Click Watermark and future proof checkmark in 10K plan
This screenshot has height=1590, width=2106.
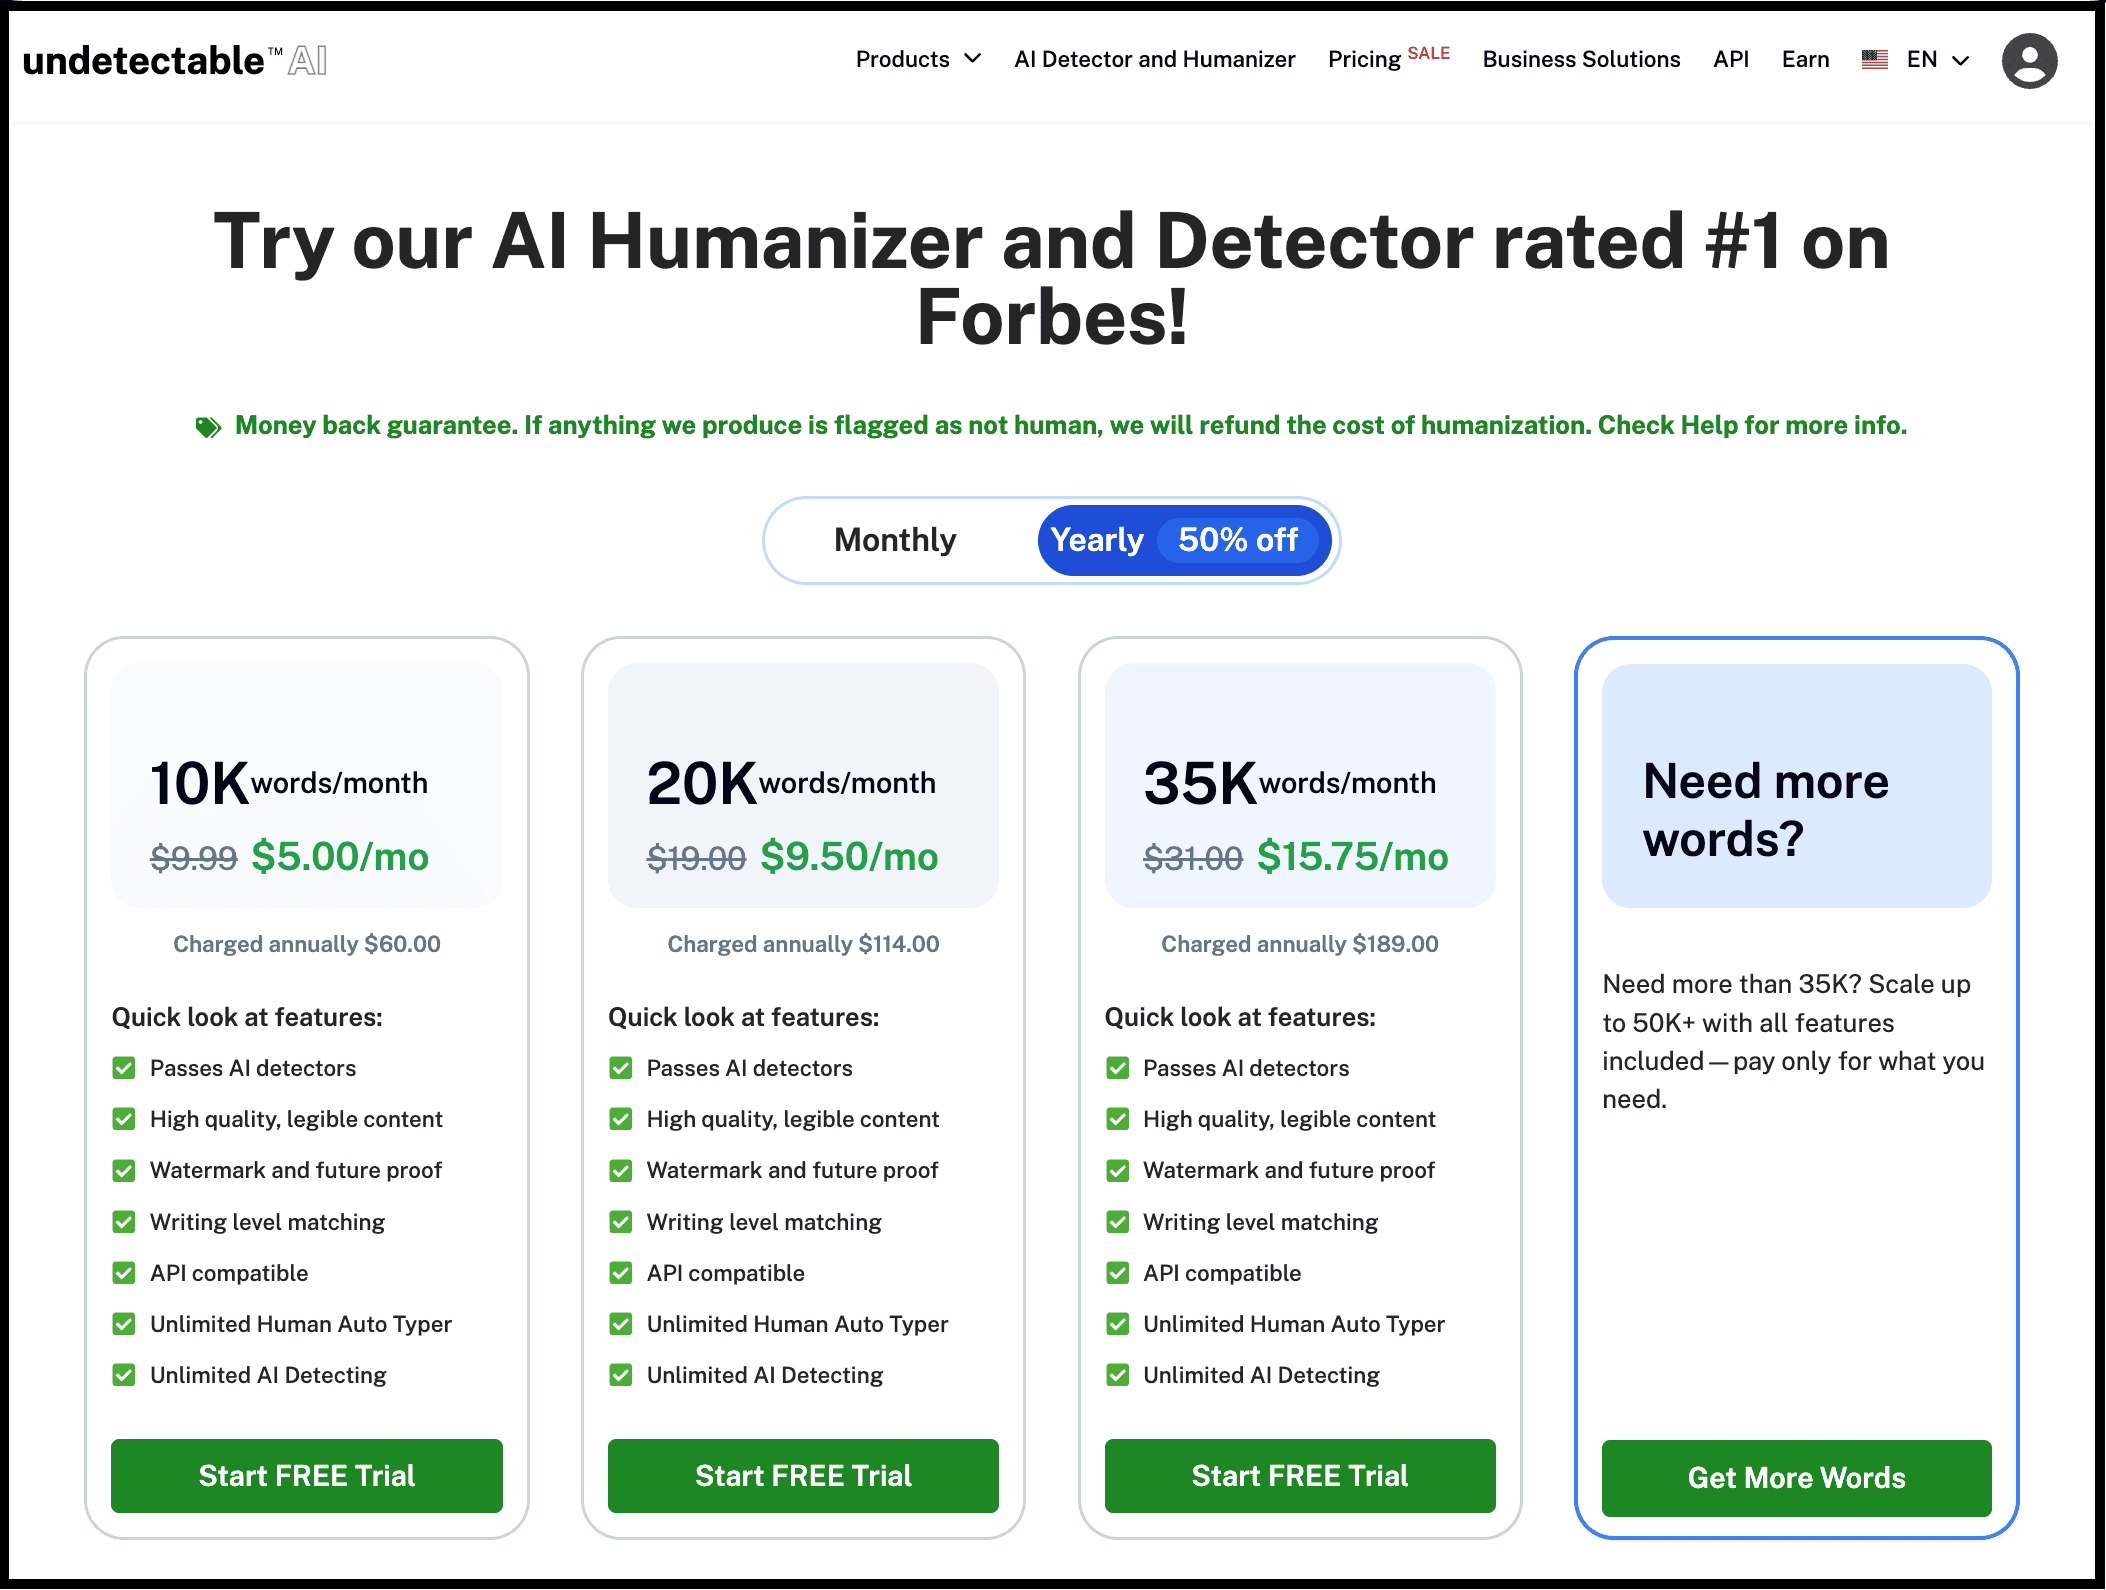124,1170
